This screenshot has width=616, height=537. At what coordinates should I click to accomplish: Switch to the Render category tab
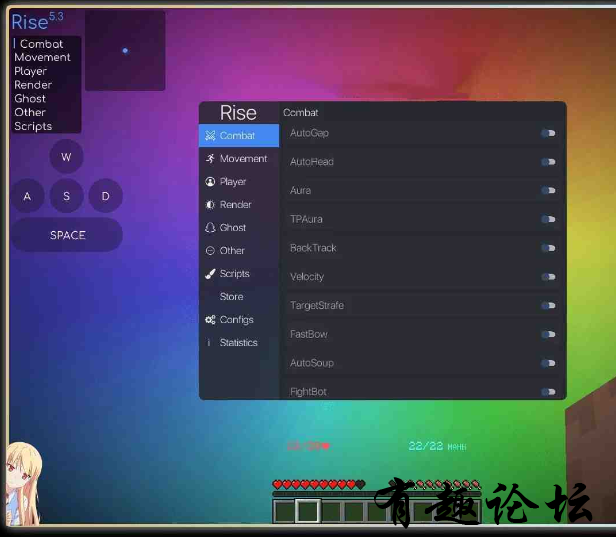239,205
